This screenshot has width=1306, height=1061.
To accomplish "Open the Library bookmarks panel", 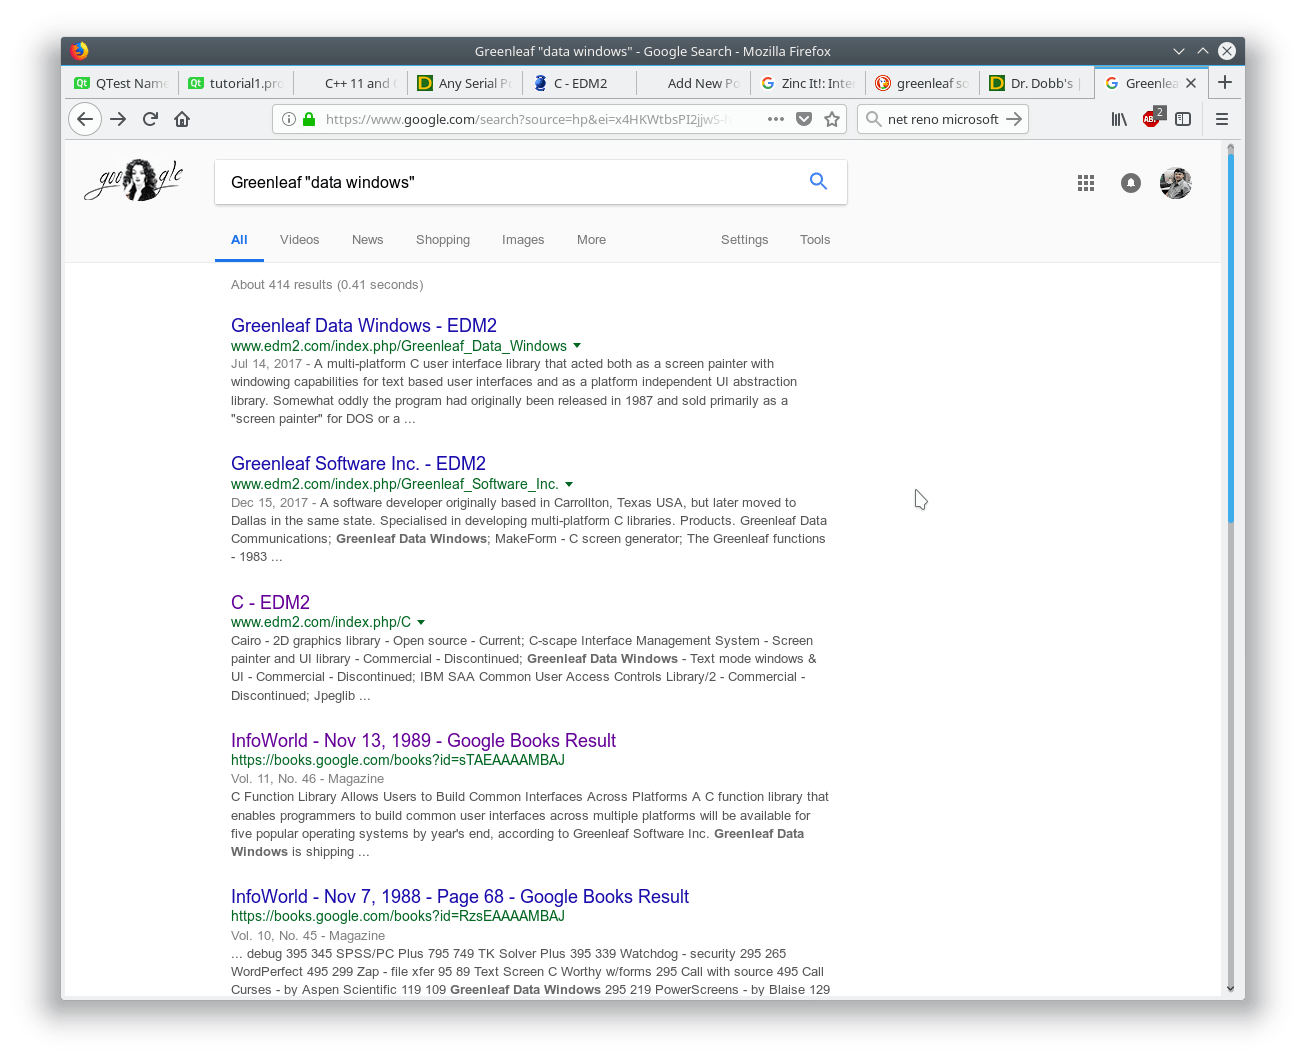I will 1119,119.
